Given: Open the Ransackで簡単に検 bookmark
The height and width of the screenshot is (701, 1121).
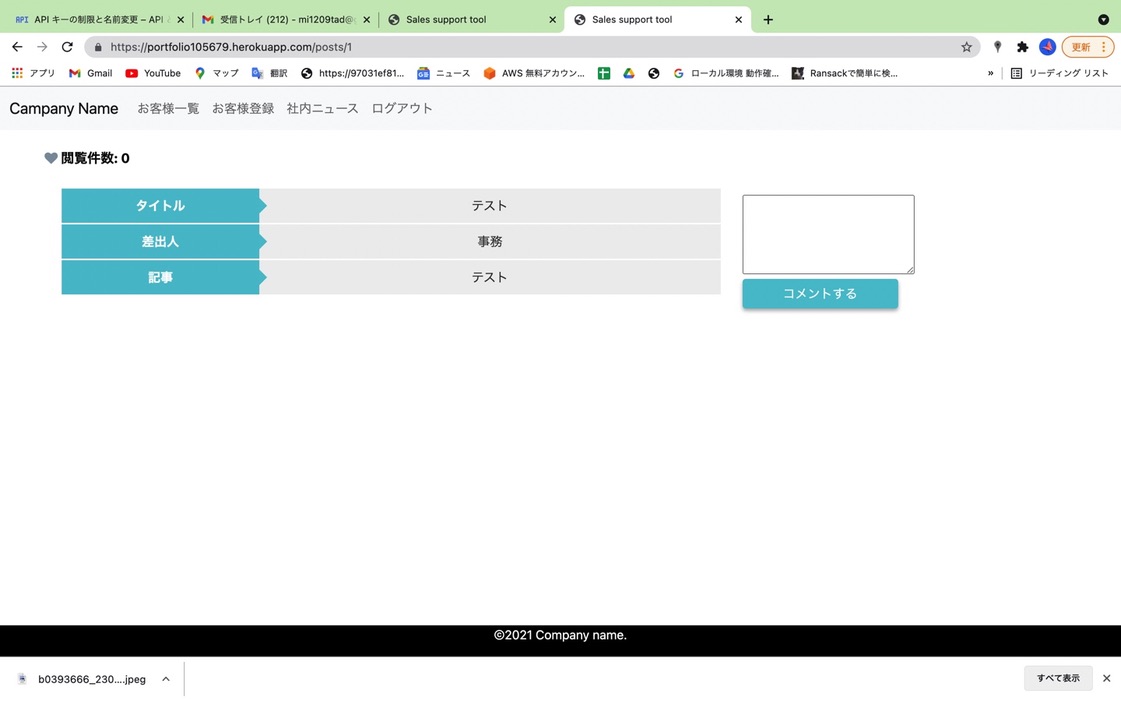Looking at the screenshot, I should [844, 73].
